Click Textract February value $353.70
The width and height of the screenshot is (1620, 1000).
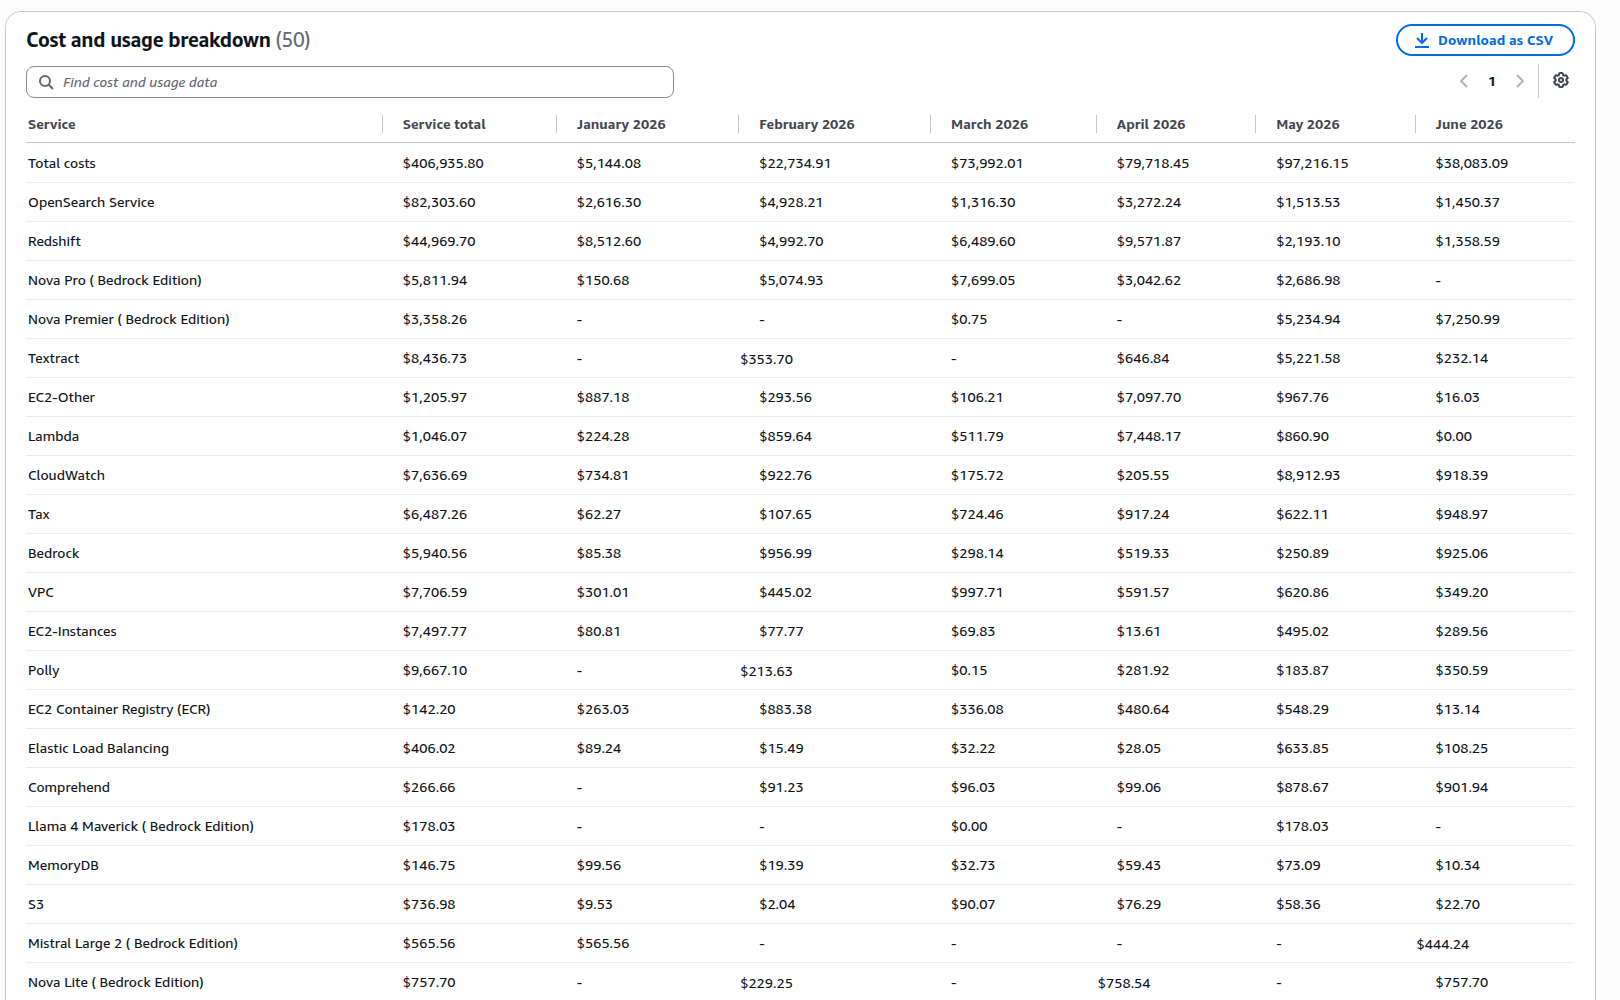(x=767, y=359)
